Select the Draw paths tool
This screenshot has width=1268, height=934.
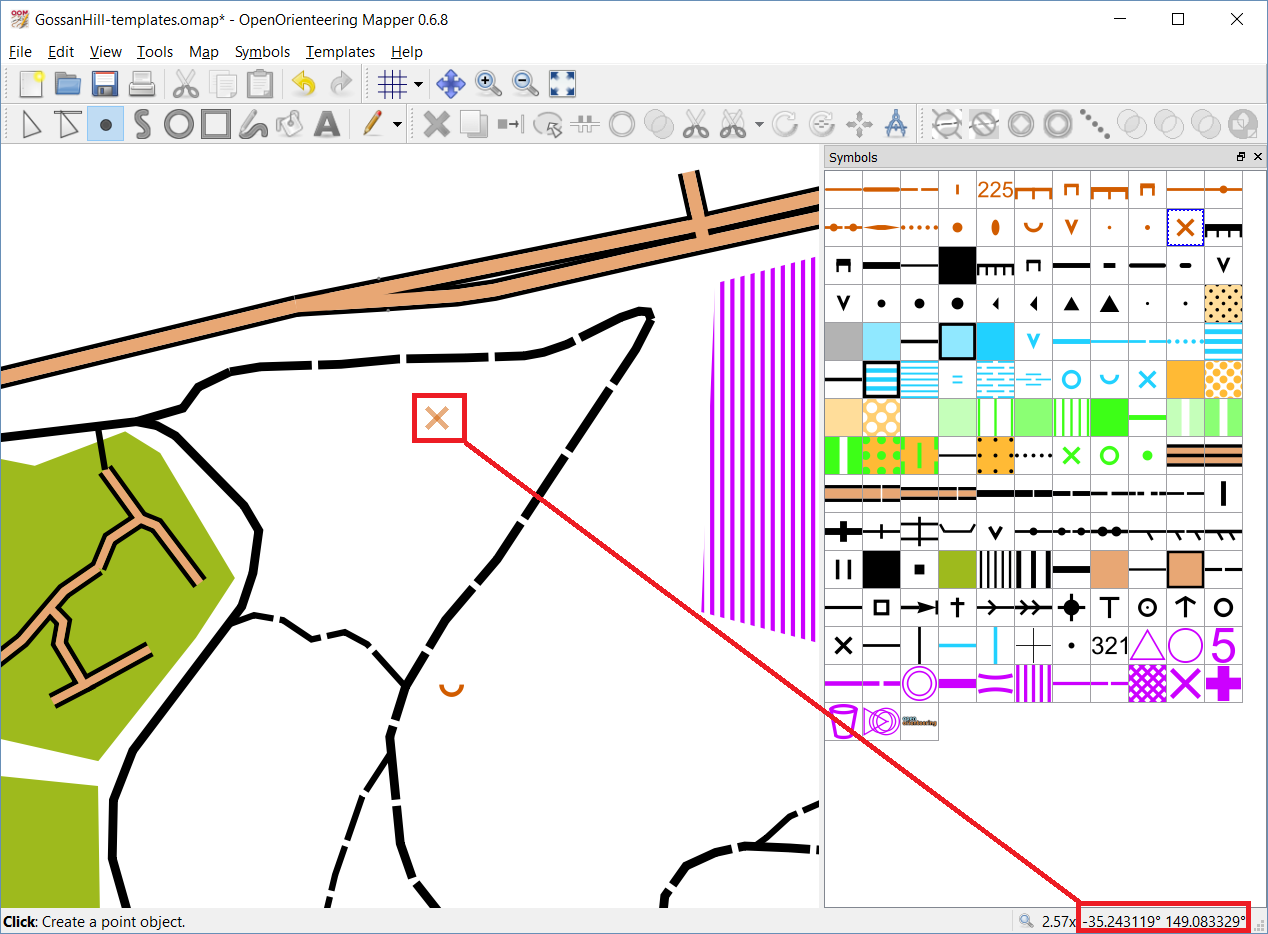(x=141, y=124)
